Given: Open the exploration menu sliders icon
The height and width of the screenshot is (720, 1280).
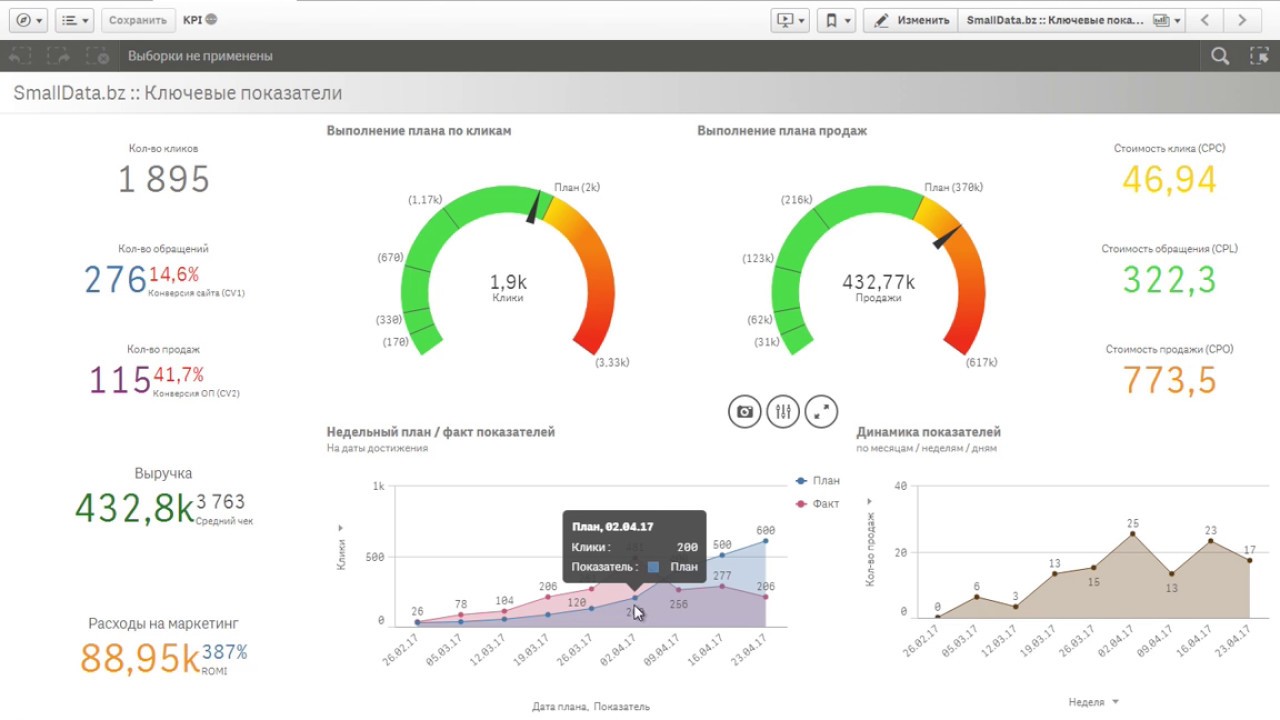Looking at the screenshot, I should 783,411.
